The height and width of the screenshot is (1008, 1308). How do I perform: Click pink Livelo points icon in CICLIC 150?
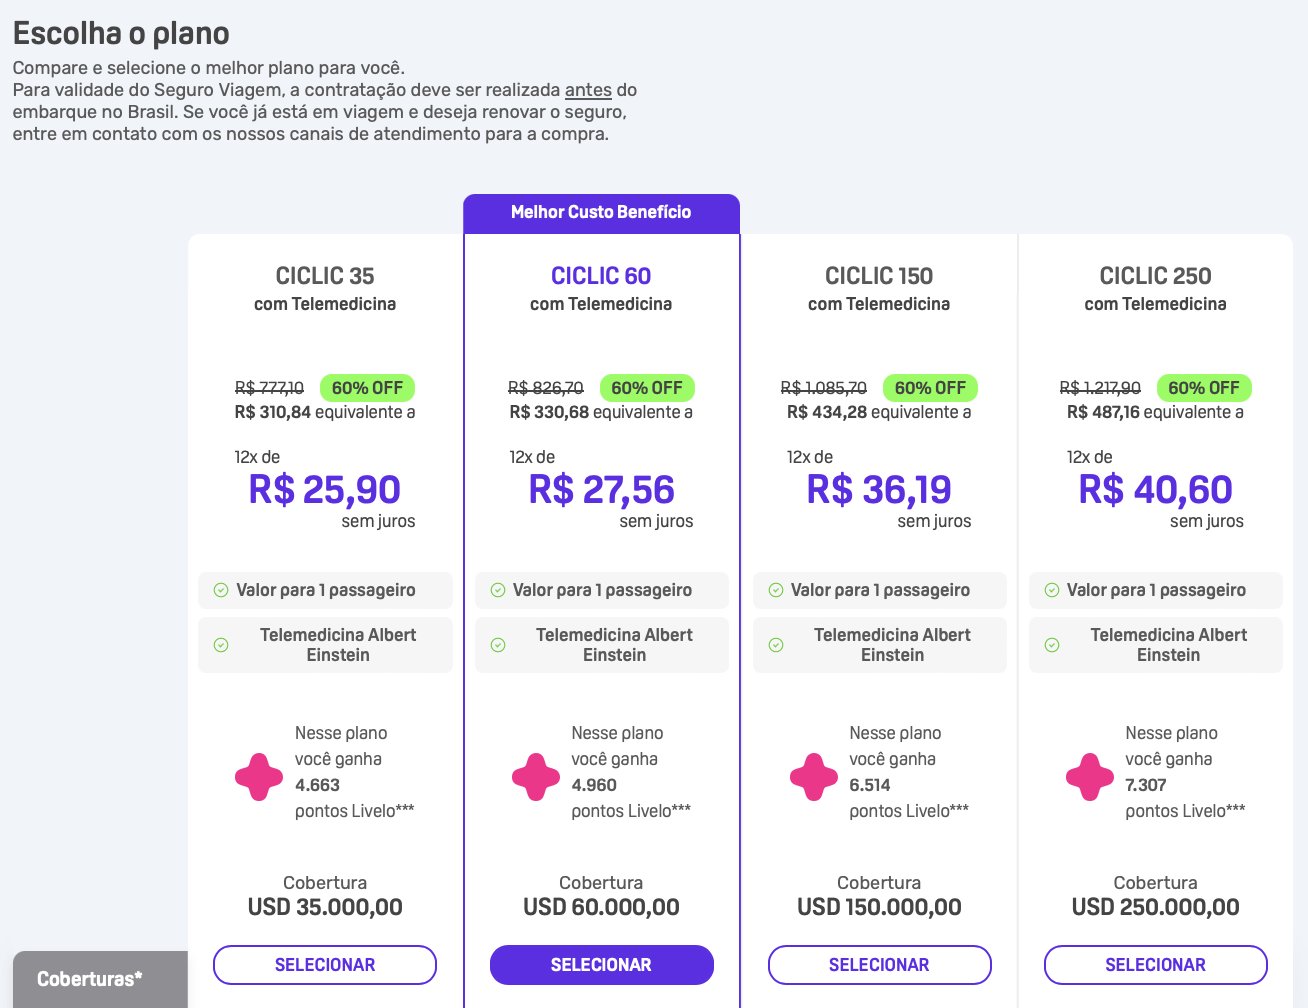click(814, 777)
